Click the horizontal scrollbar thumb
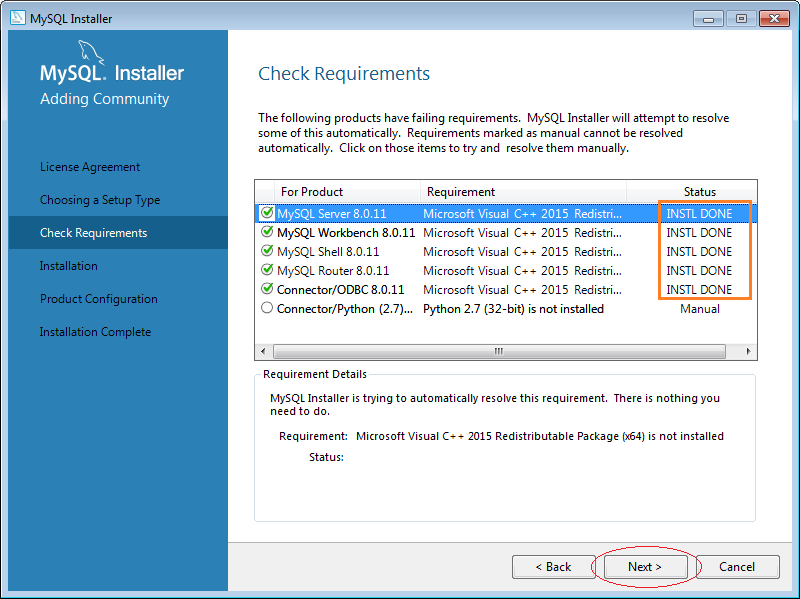Image resolution: width=800 pixels, height=599 pixels. (499, 351)
